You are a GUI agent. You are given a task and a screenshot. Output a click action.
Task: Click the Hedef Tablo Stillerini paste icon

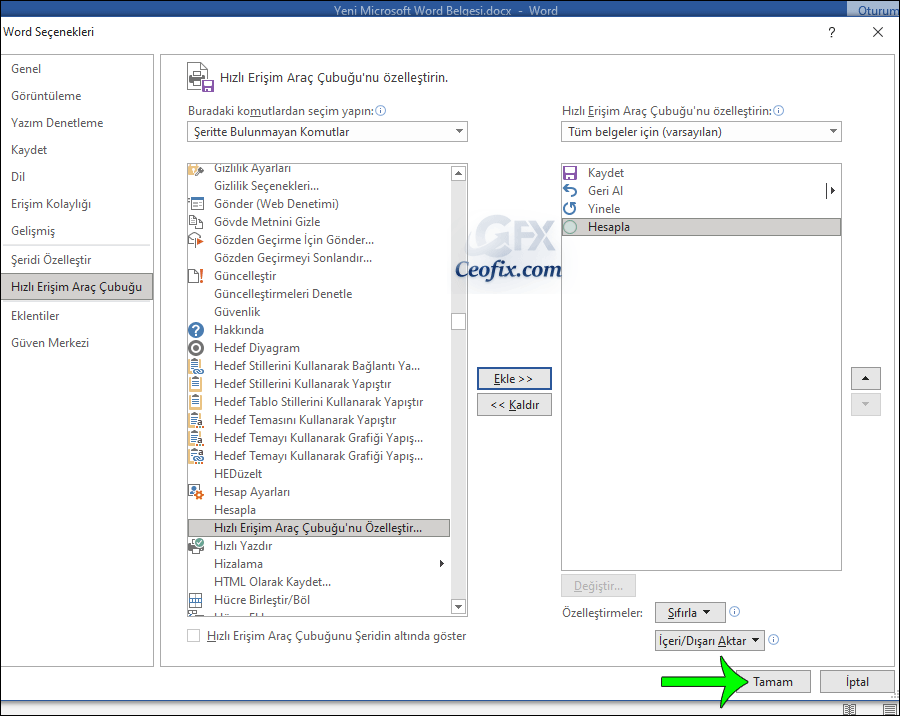(196, 402)
